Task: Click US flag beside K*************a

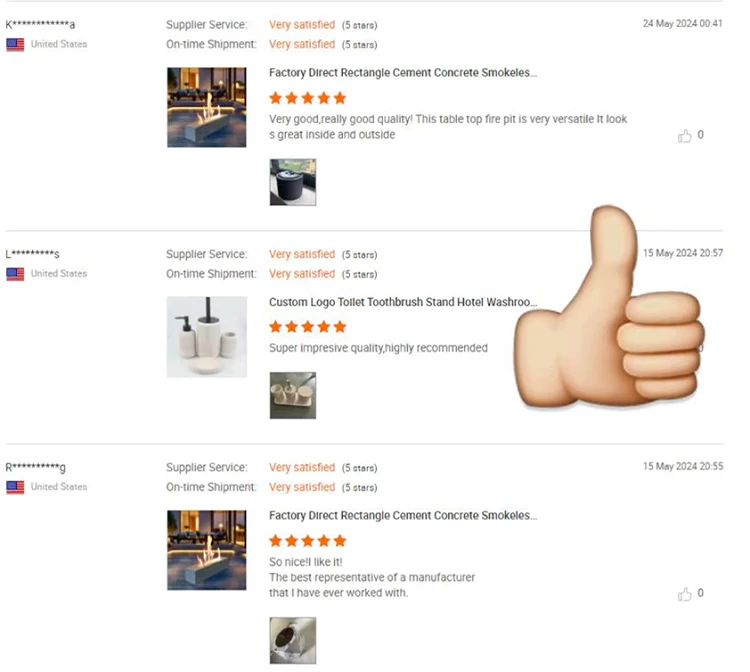Action: [x=15, y=44]
